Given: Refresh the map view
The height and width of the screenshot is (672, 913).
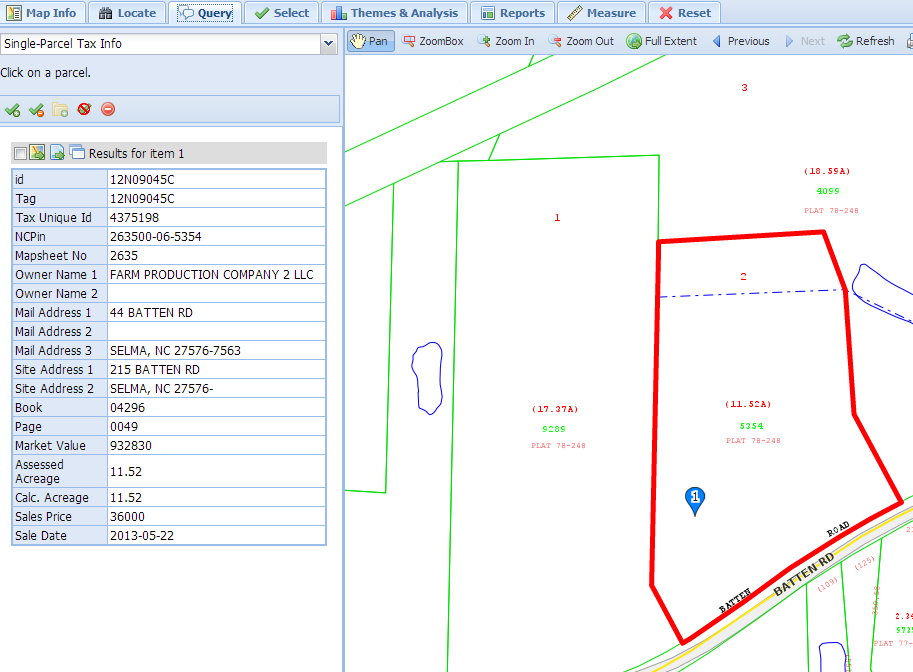Looking at the screenshot, I should pyautogui.click(x=866, y=41).
